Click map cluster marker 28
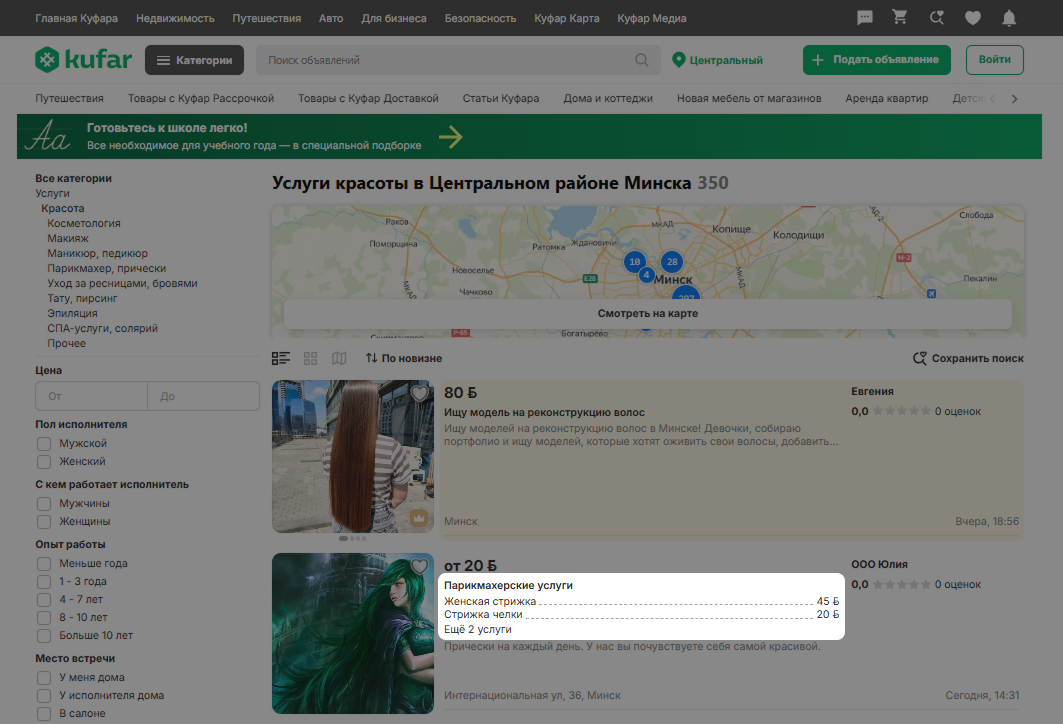 tap(672, 262)
